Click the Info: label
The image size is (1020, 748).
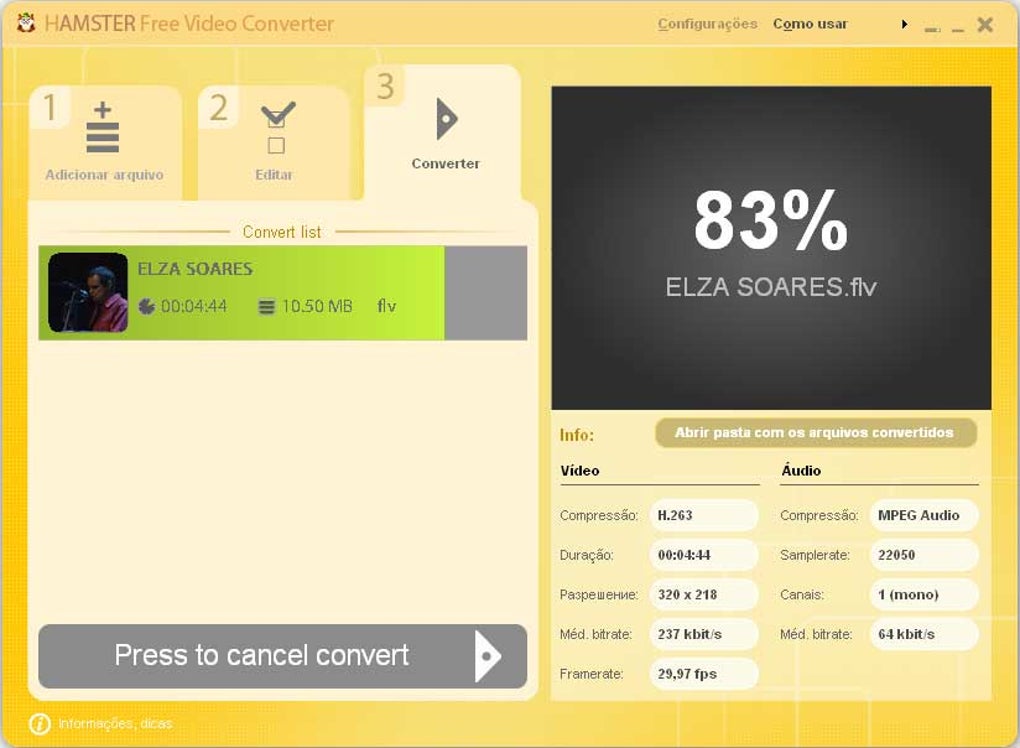click(576, 435)
